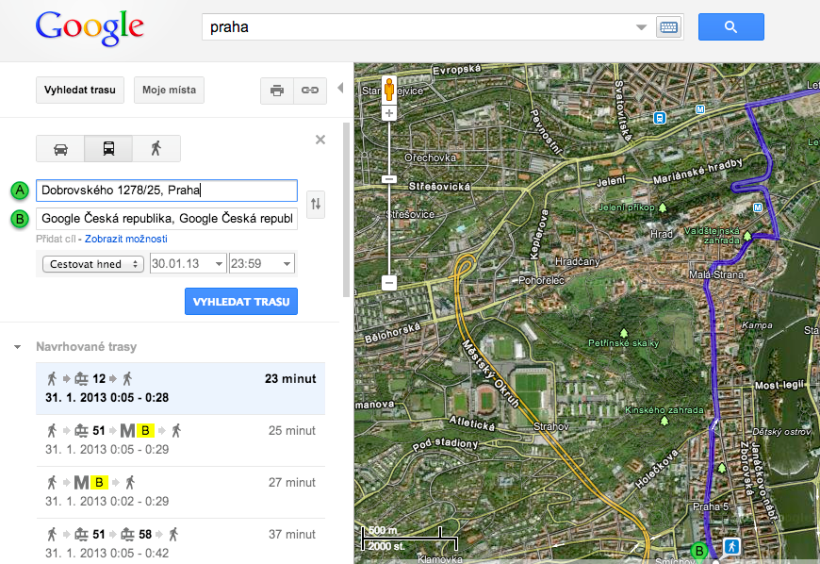Select the car driving mode

[x=61, y=149]
